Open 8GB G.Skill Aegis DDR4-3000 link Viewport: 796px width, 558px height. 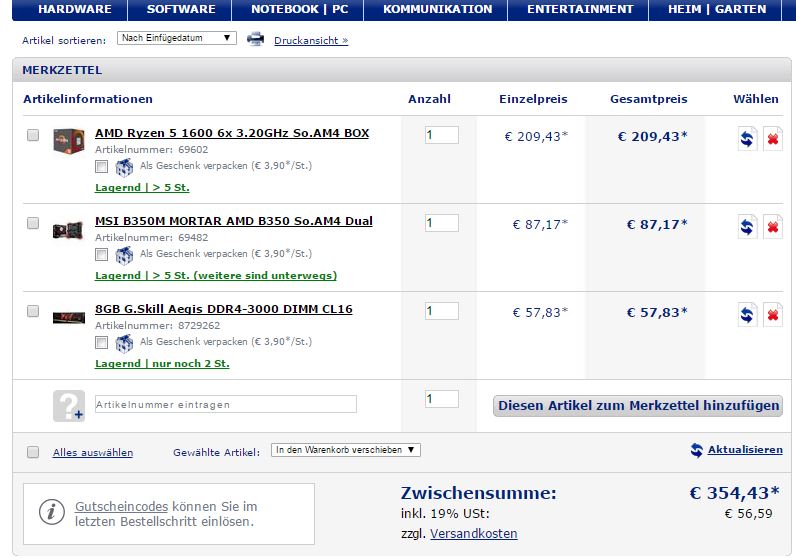pyautogui.click(x=224, y=309)
